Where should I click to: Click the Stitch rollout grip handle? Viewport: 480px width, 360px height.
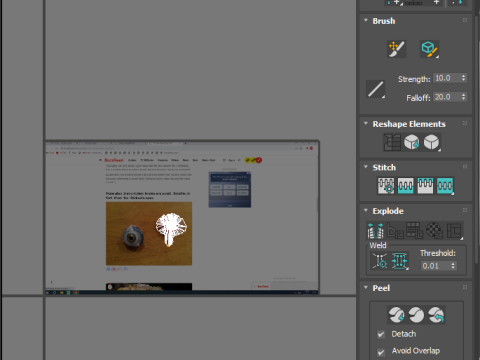(x=465, y=167)
